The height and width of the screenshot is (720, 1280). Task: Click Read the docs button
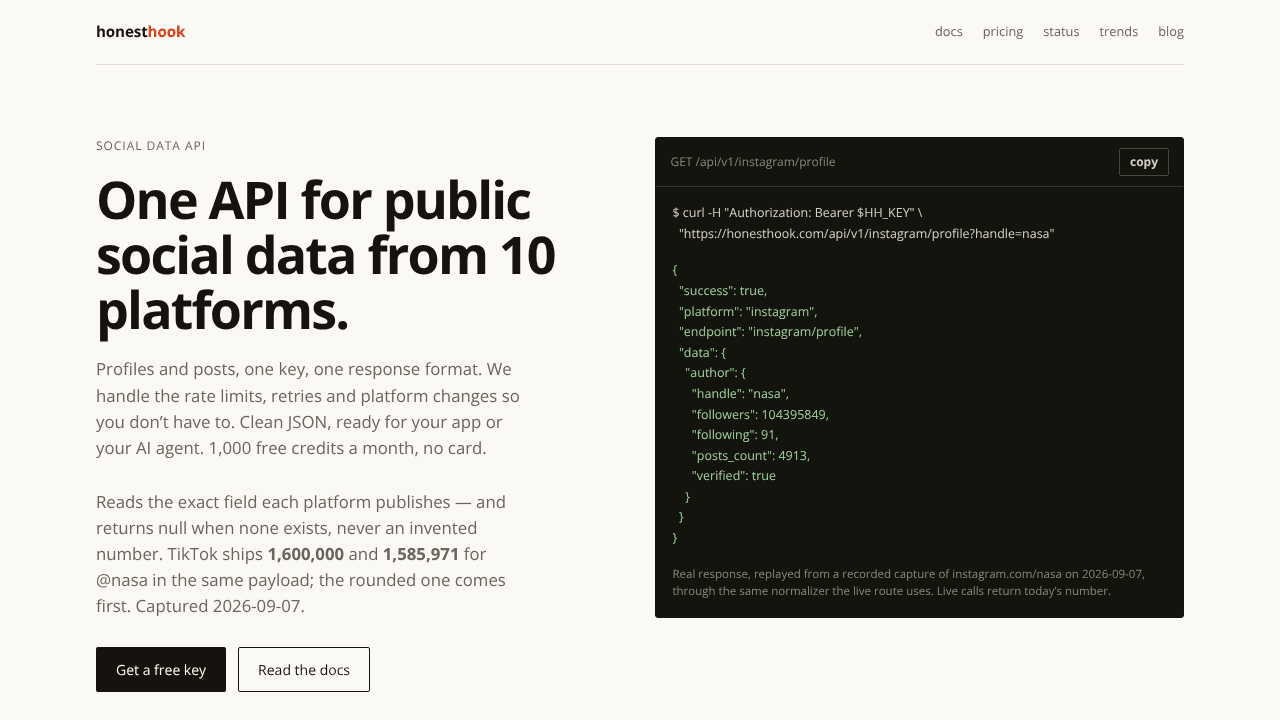pos(304,670)
